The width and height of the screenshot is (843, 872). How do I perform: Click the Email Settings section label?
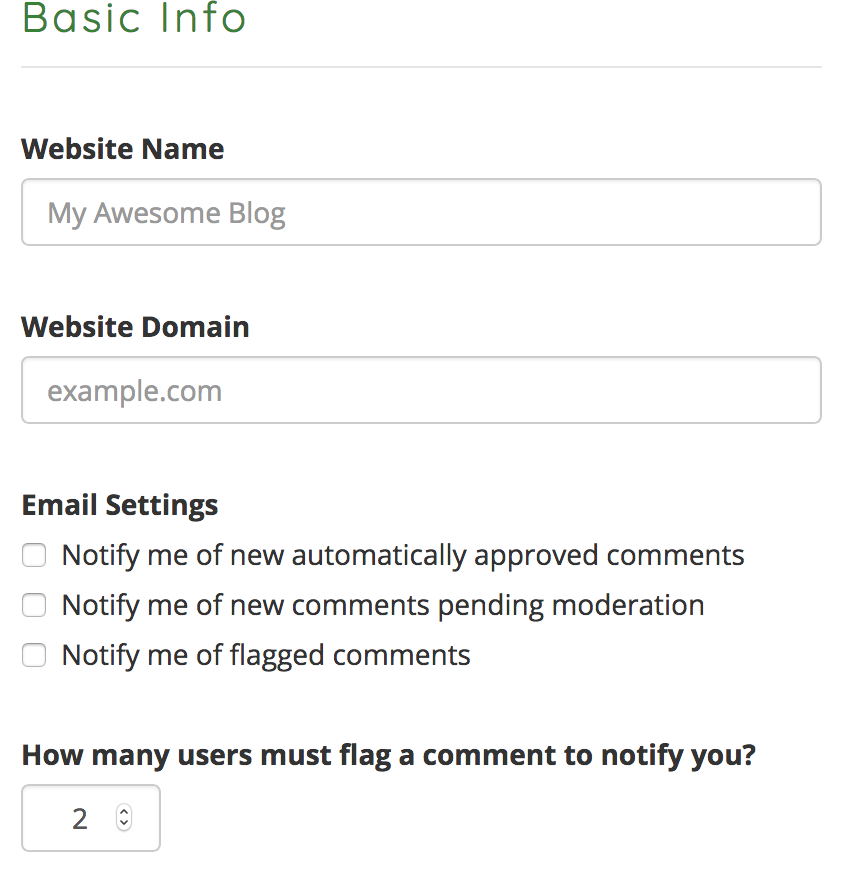tap(120, 506)
